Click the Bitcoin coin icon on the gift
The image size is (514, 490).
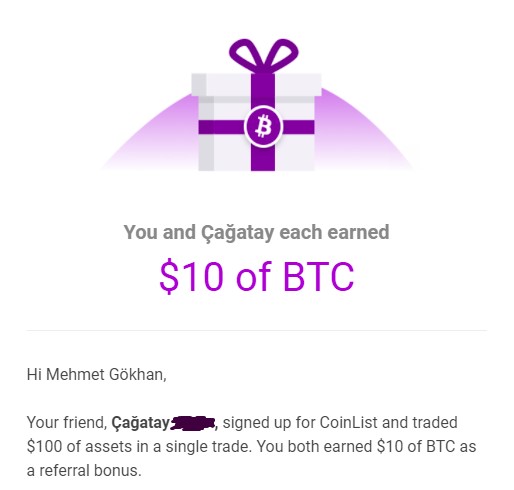tap(263, 127)
